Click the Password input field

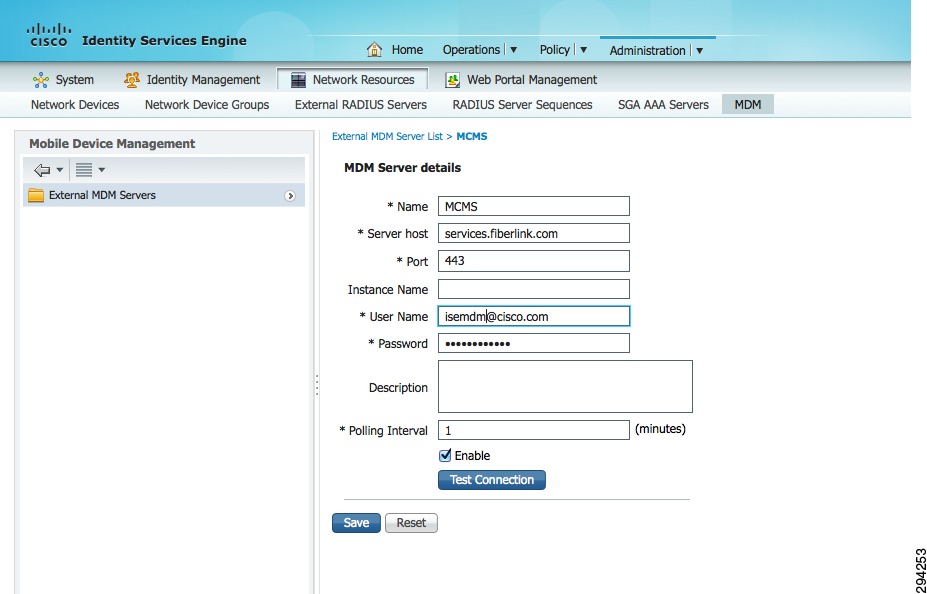pyautogui.click(x=534, y=343)
